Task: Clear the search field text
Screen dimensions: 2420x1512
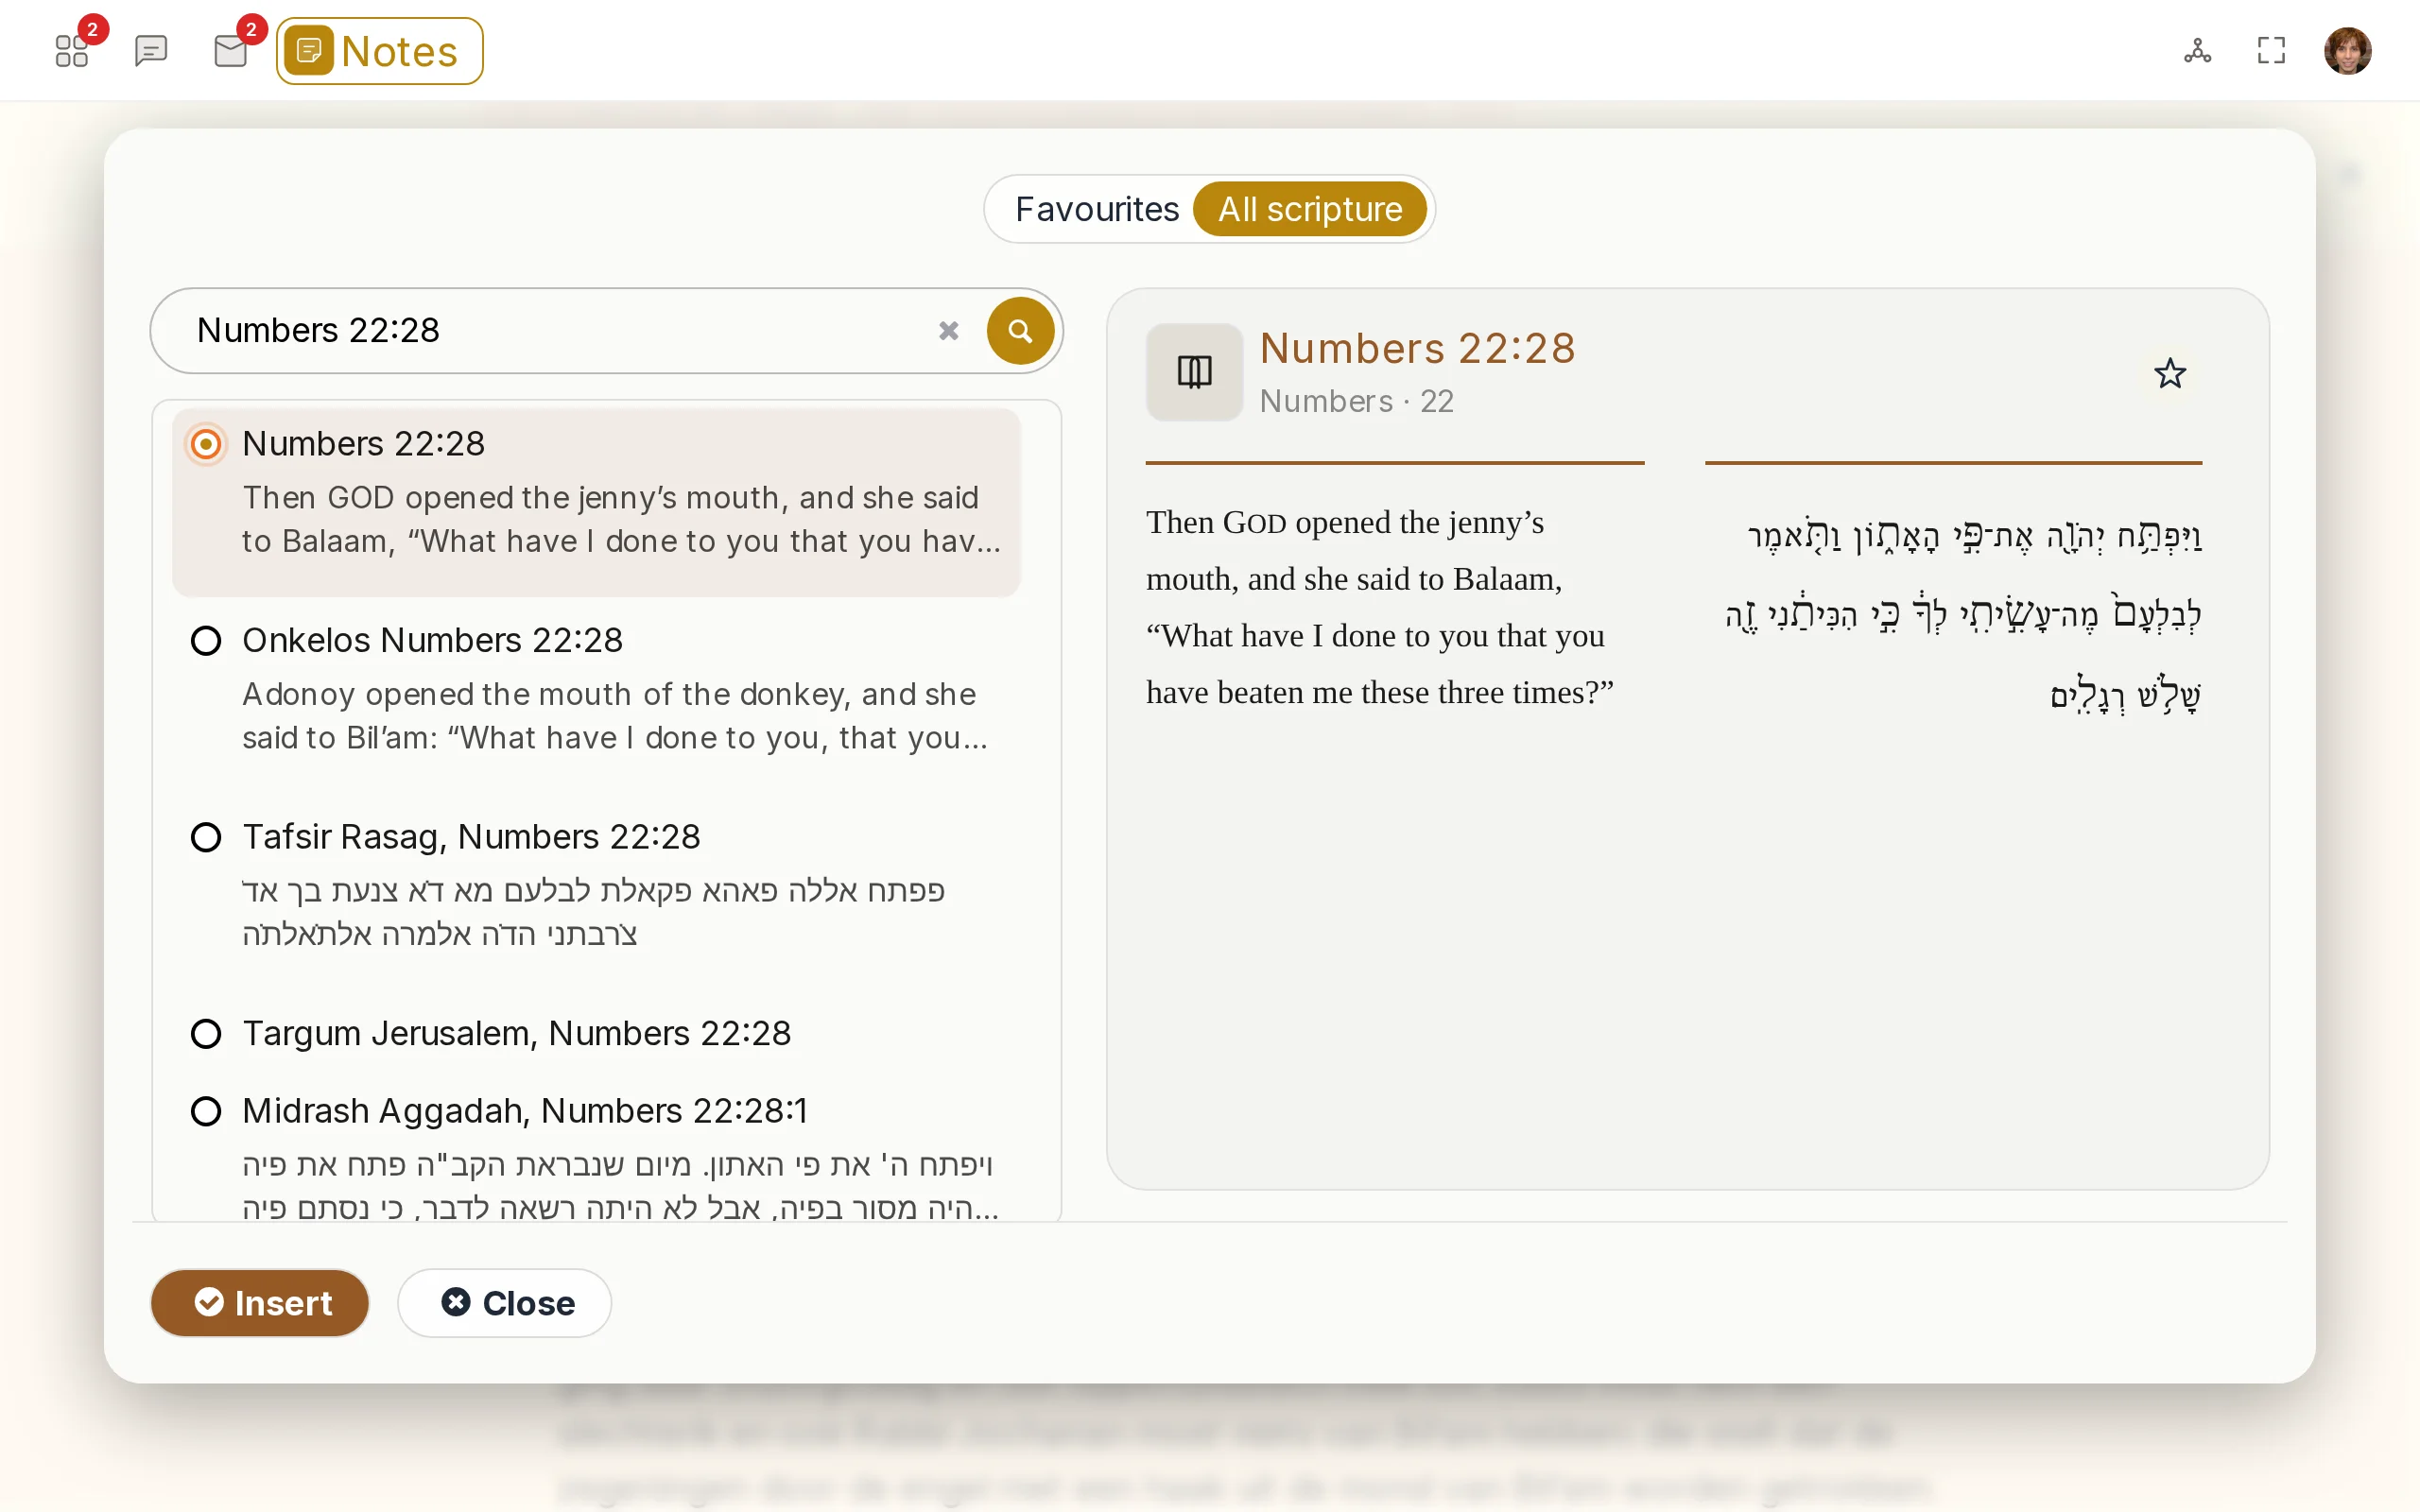Action: [x=949, y=331]
